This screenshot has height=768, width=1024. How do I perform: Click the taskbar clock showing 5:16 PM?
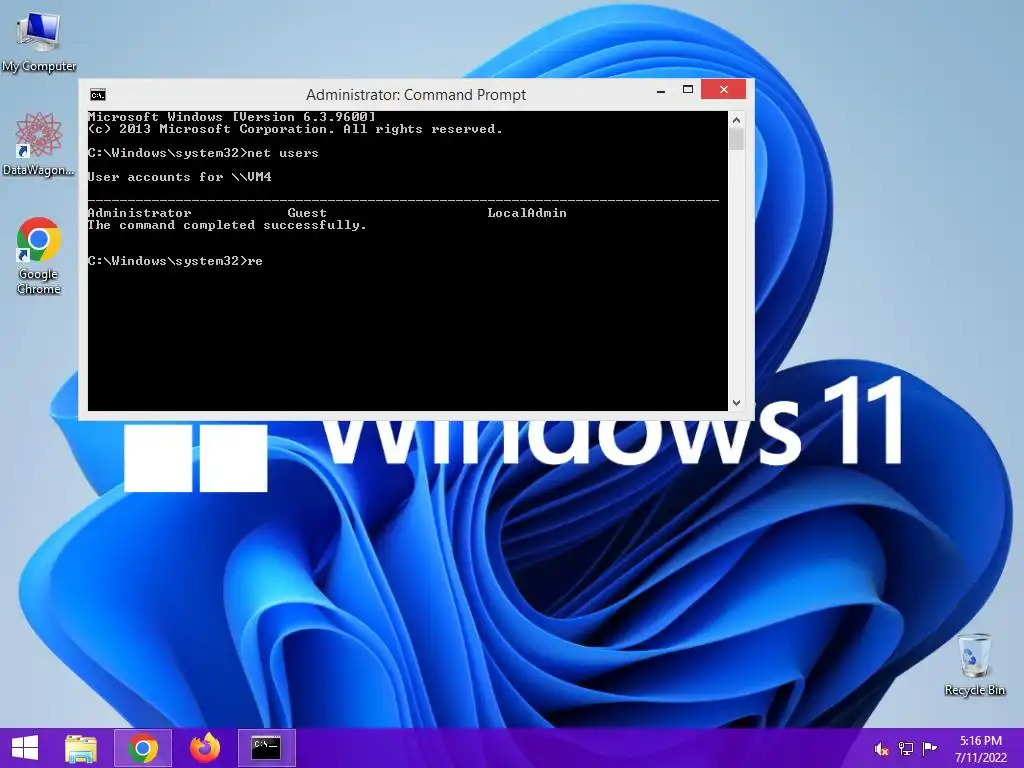point(981,749)
